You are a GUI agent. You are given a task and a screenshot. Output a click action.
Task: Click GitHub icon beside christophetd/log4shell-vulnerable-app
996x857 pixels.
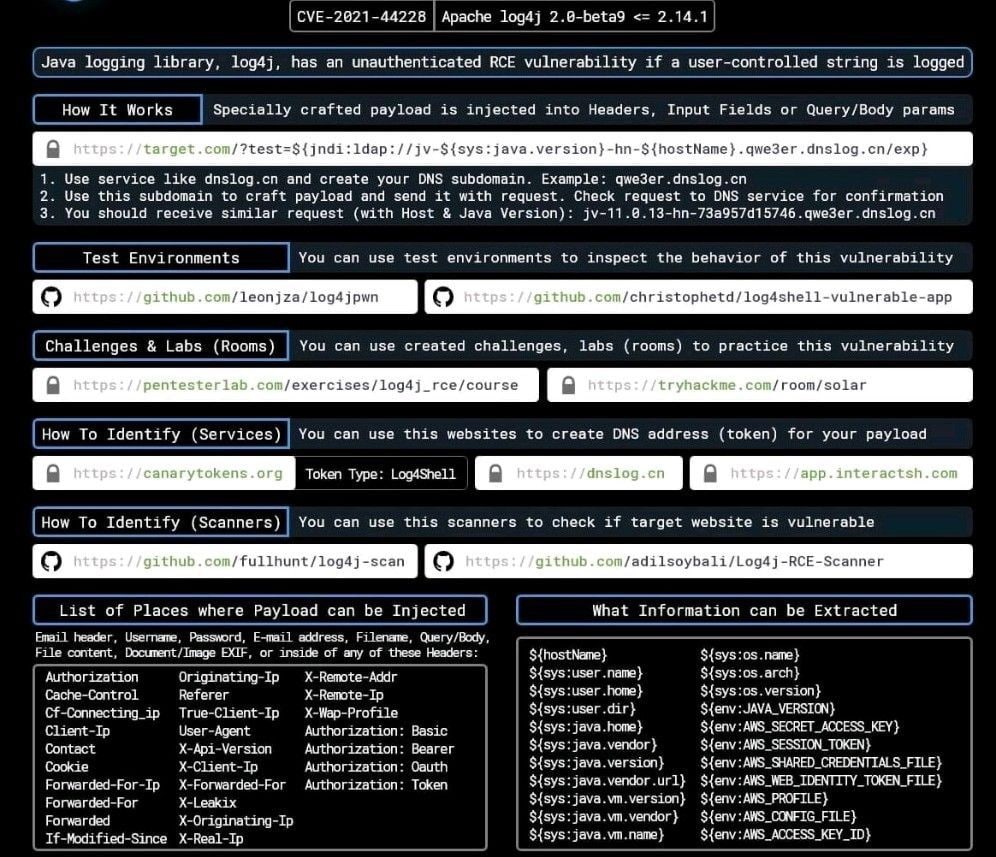click(x=443, y=297)
